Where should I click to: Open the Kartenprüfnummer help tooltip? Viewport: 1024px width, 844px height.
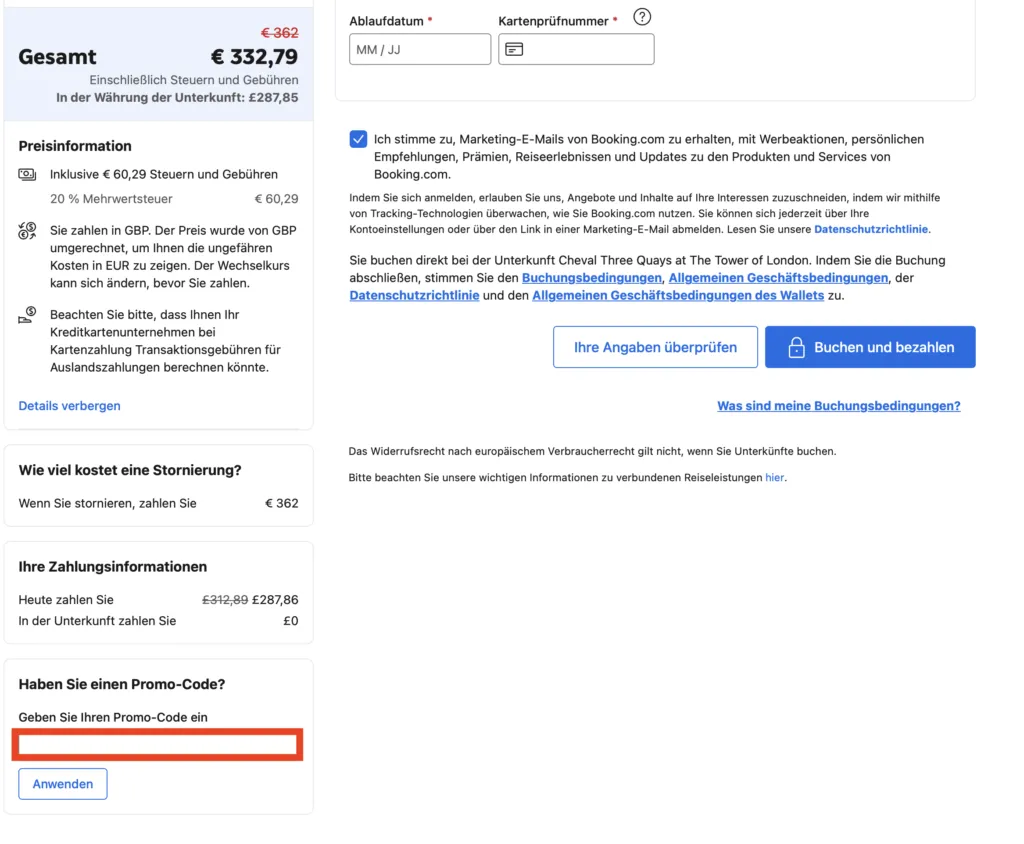(x=642, y=17)
